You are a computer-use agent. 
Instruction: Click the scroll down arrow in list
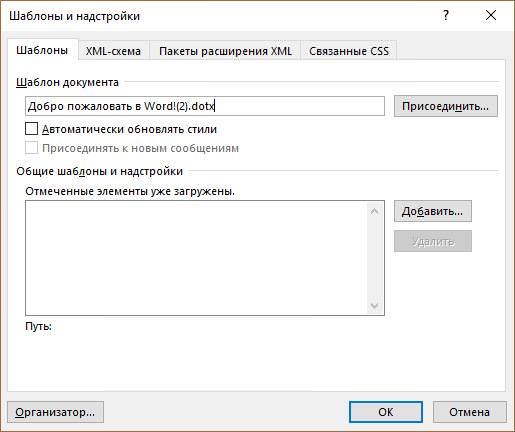(374, 305)
